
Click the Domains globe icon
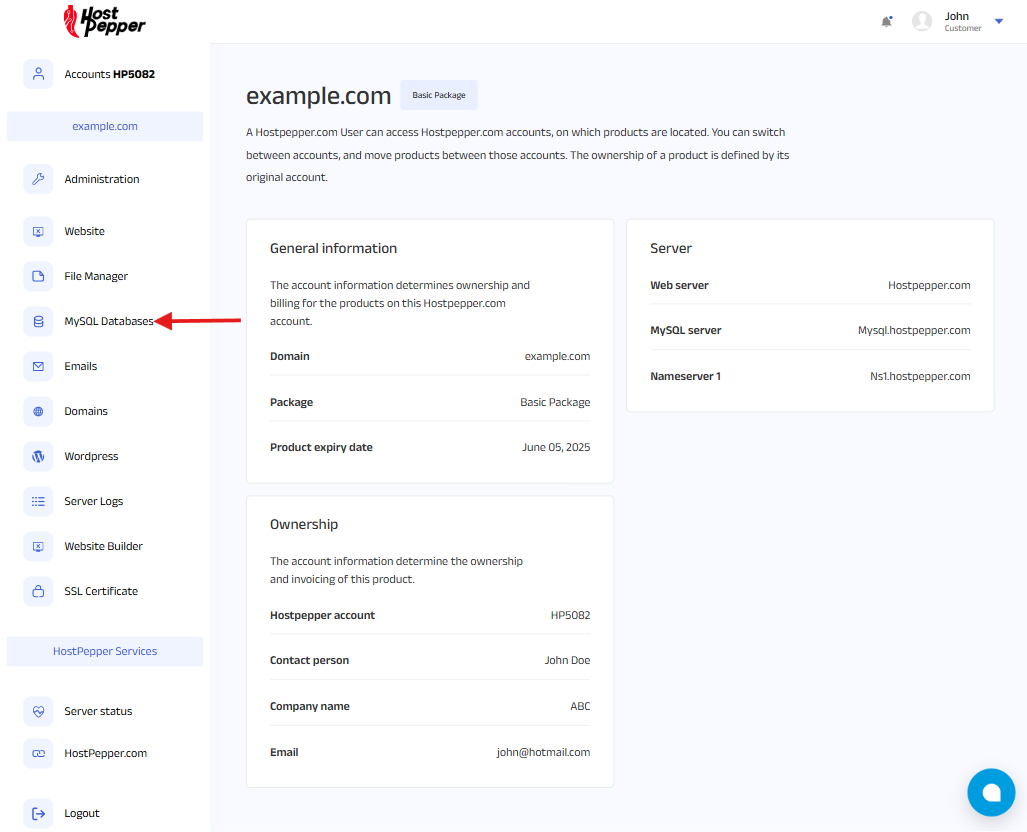[38, 411]
